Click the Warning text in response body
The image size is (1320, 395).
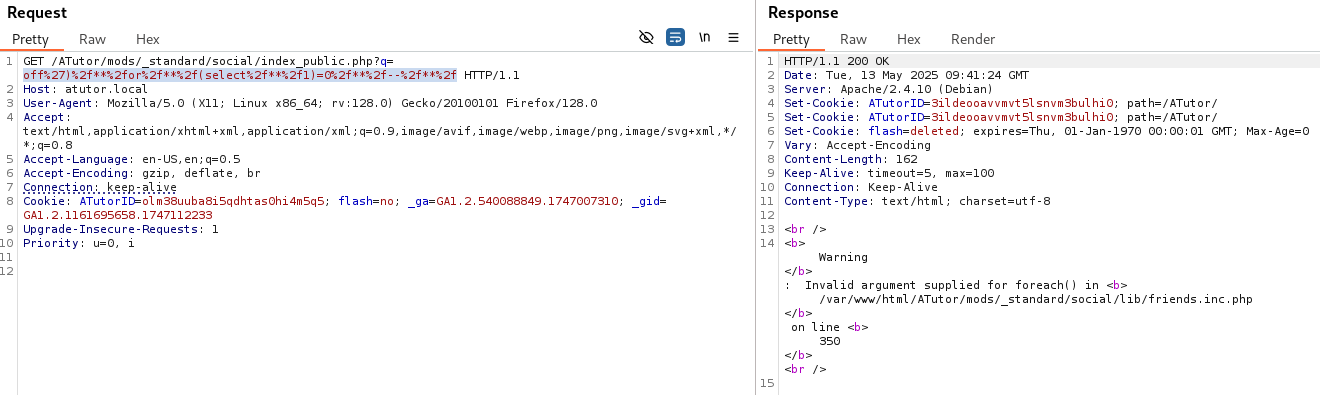point(843,257)
